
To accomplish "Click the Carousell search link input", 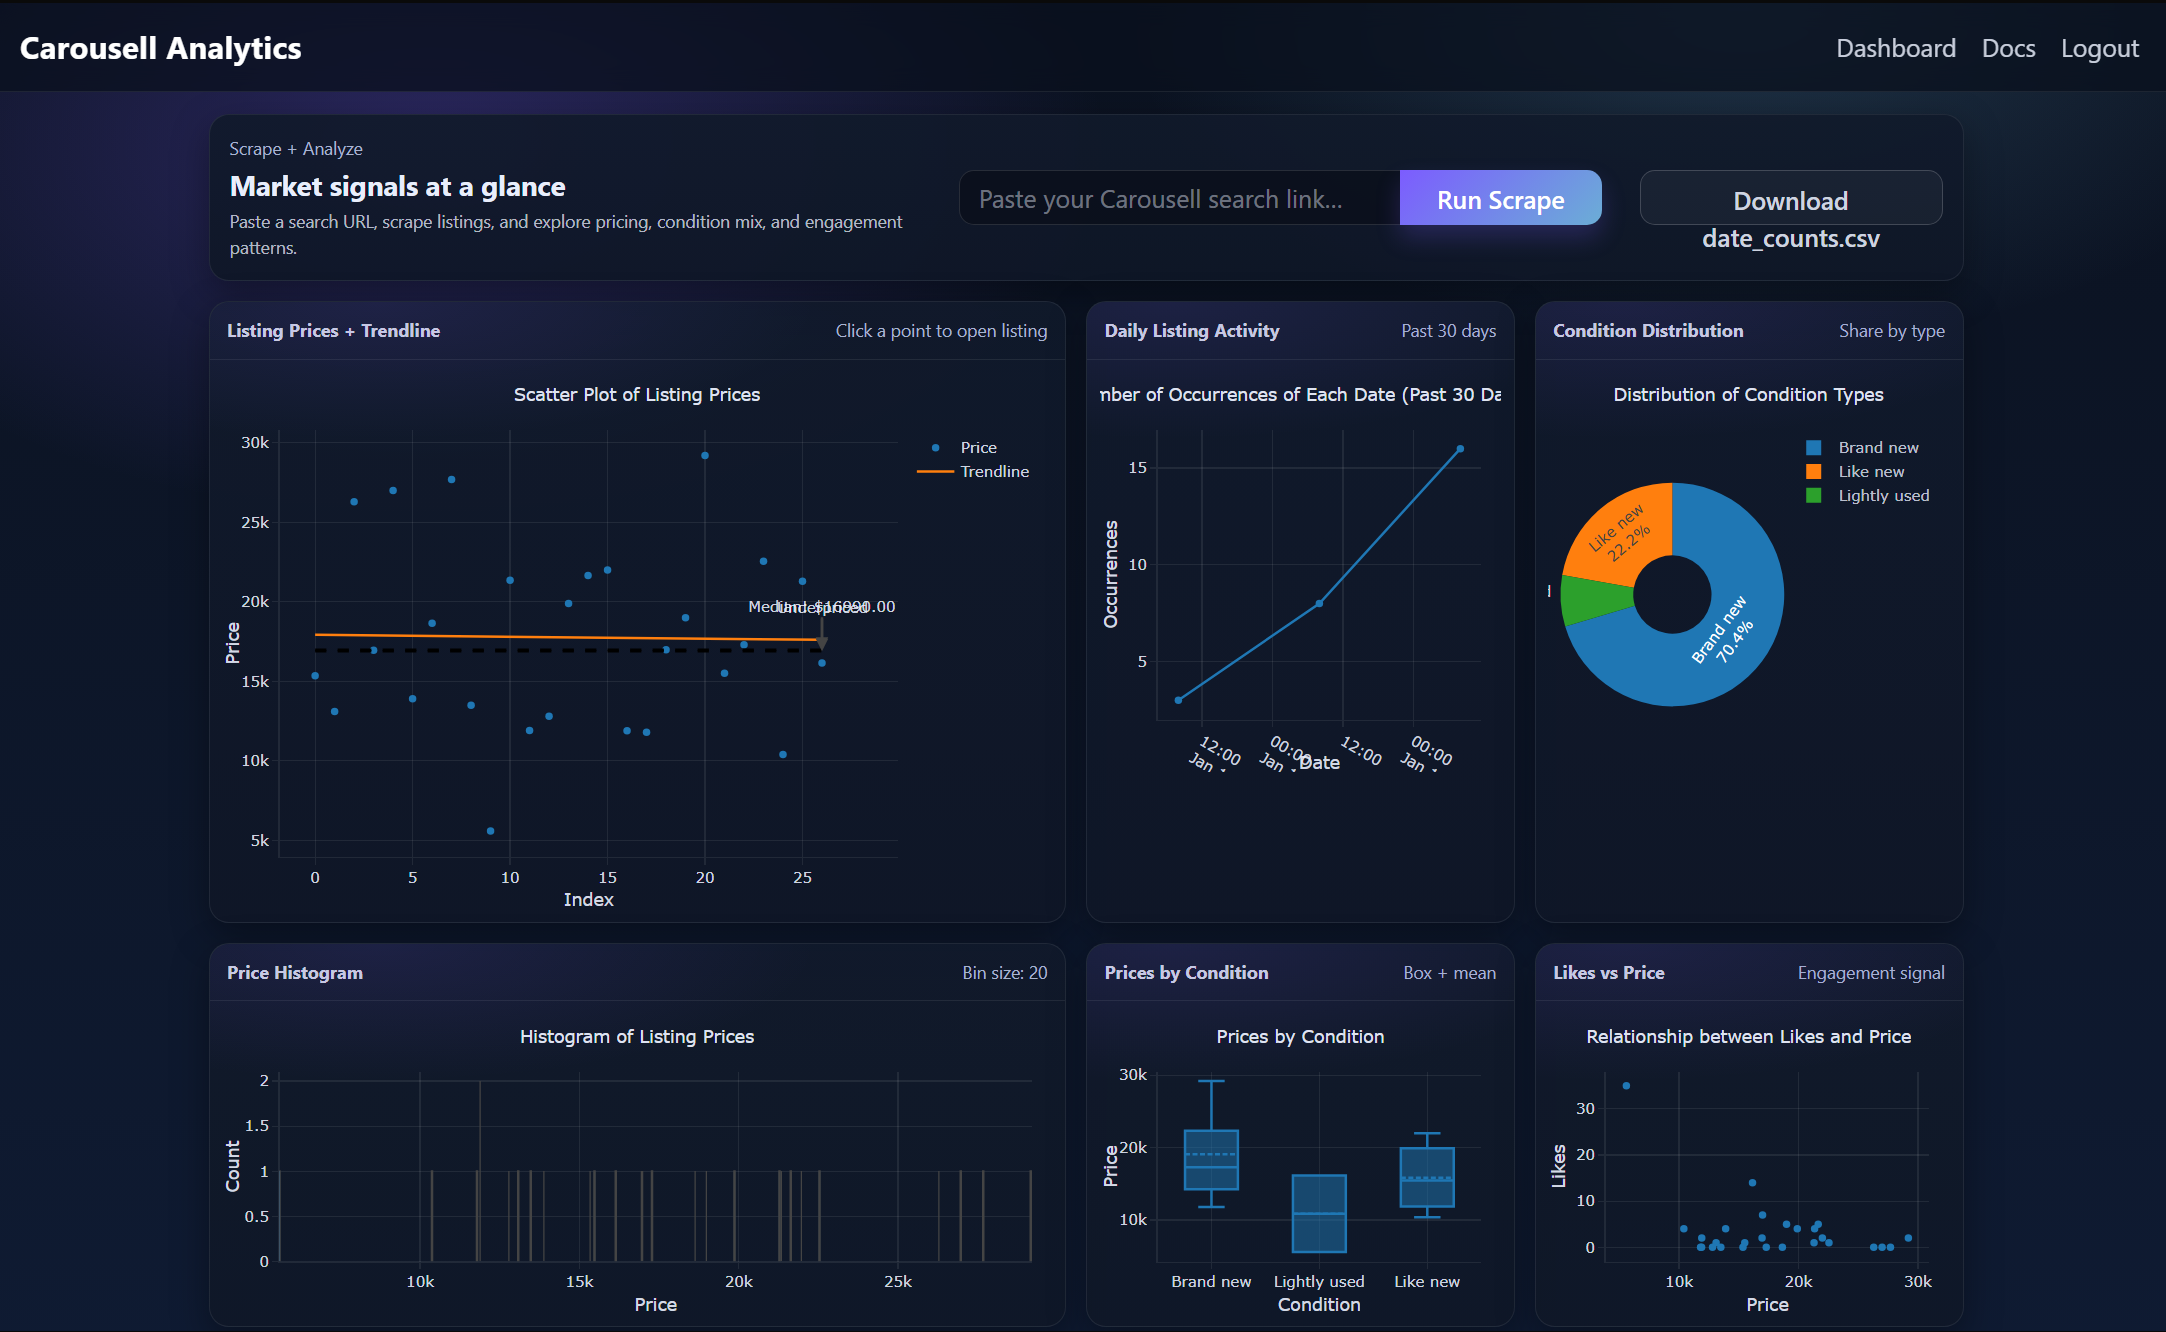I will pyautogui.click(x=1179, y=198).
